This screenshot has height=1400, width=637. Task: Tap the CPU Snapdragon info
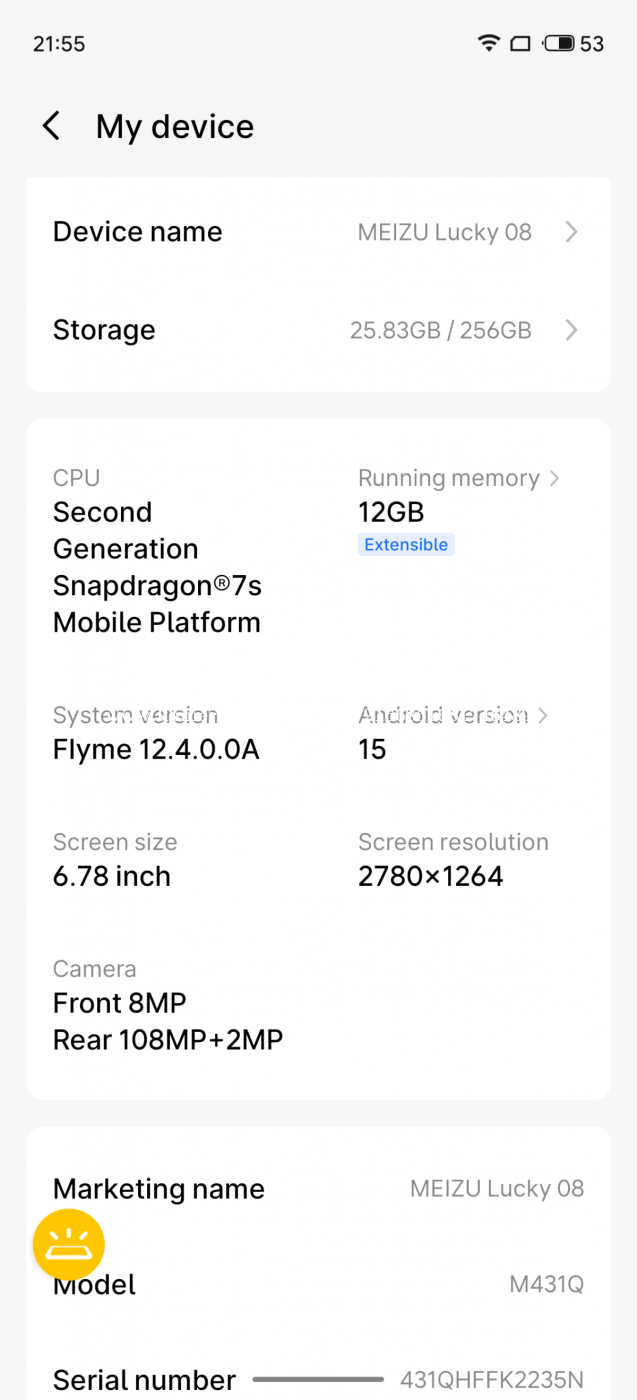[x=157, y=567]
